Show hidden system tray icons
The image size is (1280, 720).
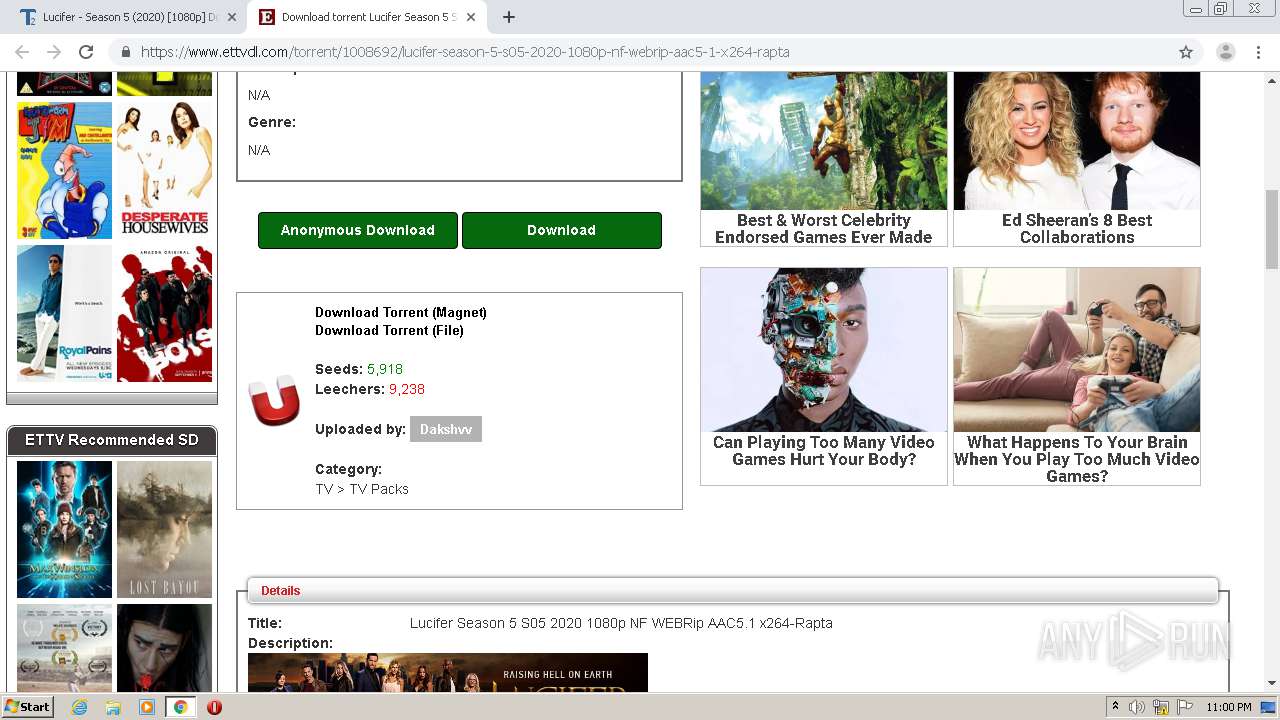click(1115, 707)
